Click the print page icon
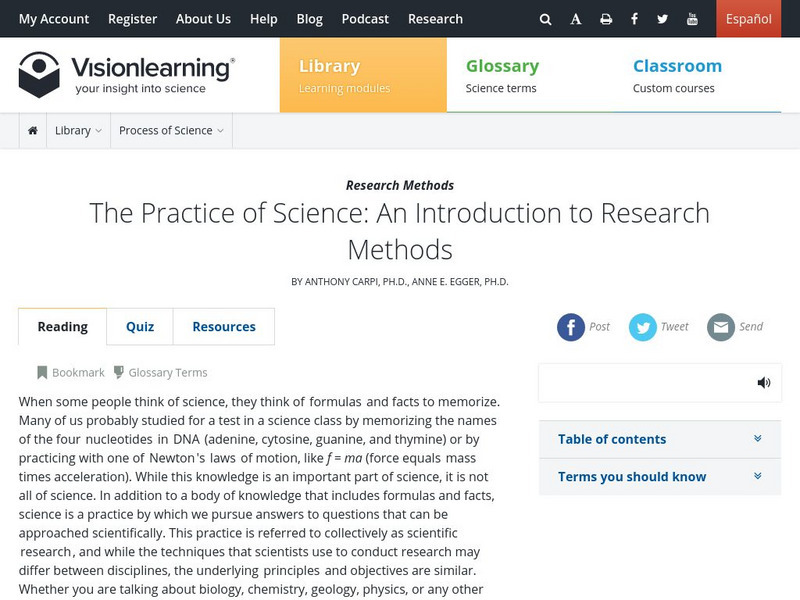800x600 pixels. click(605, 19)
